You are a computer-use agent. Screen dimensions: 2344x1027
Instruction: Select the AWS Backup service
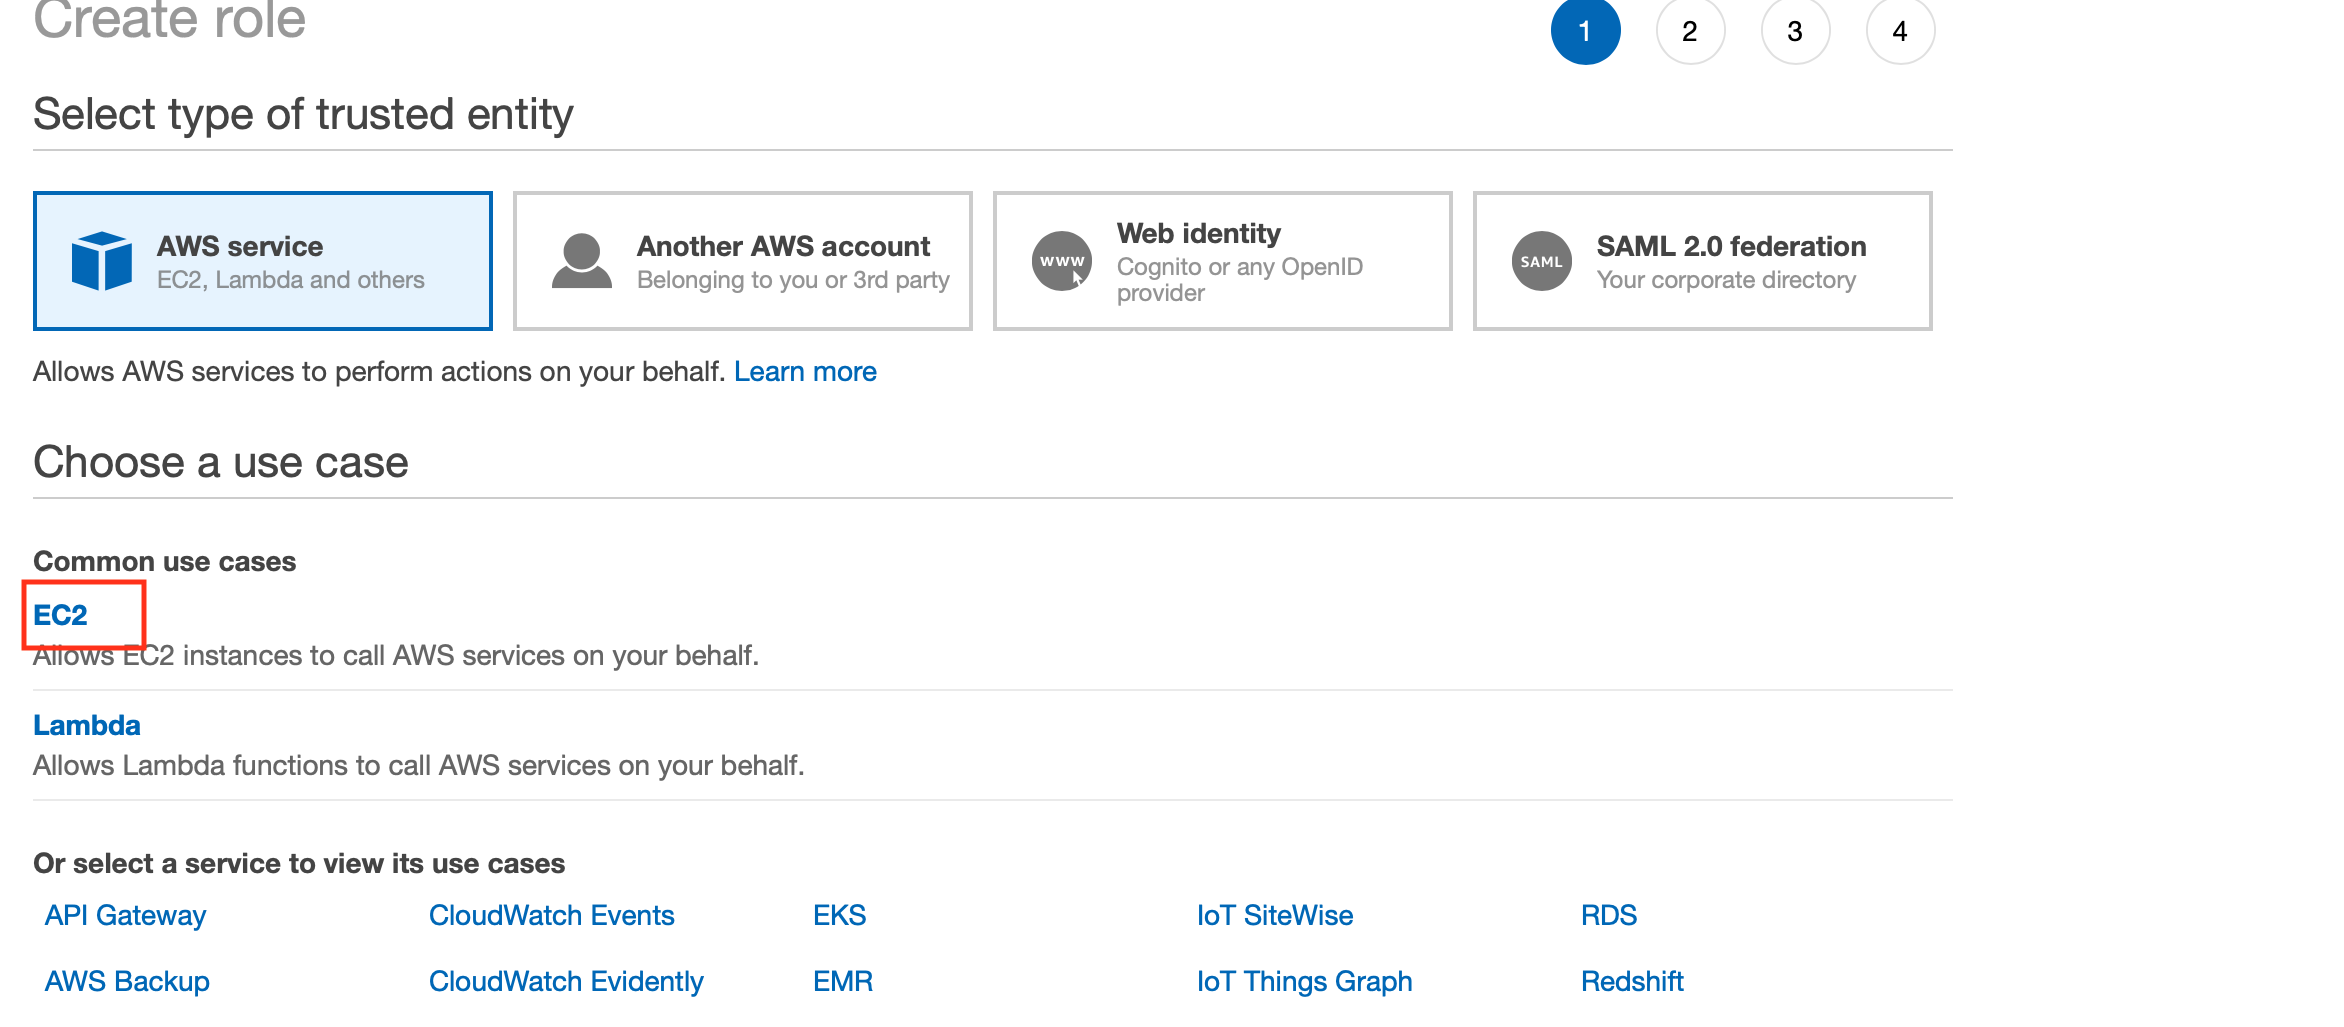click(127, 981)
